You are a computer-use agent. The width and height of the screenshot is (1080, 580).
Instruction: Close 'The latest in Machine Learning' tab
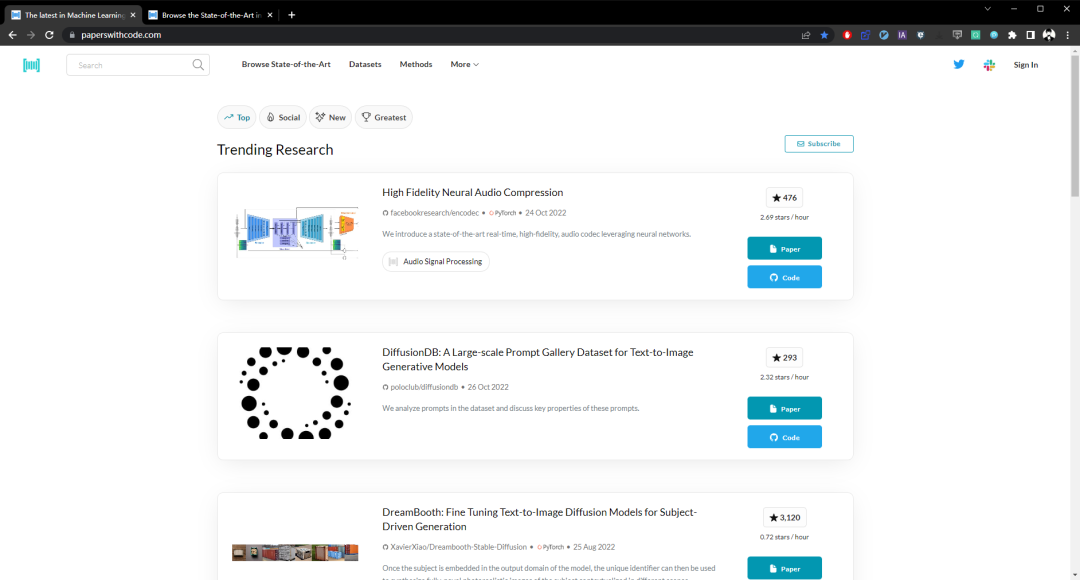pos(133,14)
